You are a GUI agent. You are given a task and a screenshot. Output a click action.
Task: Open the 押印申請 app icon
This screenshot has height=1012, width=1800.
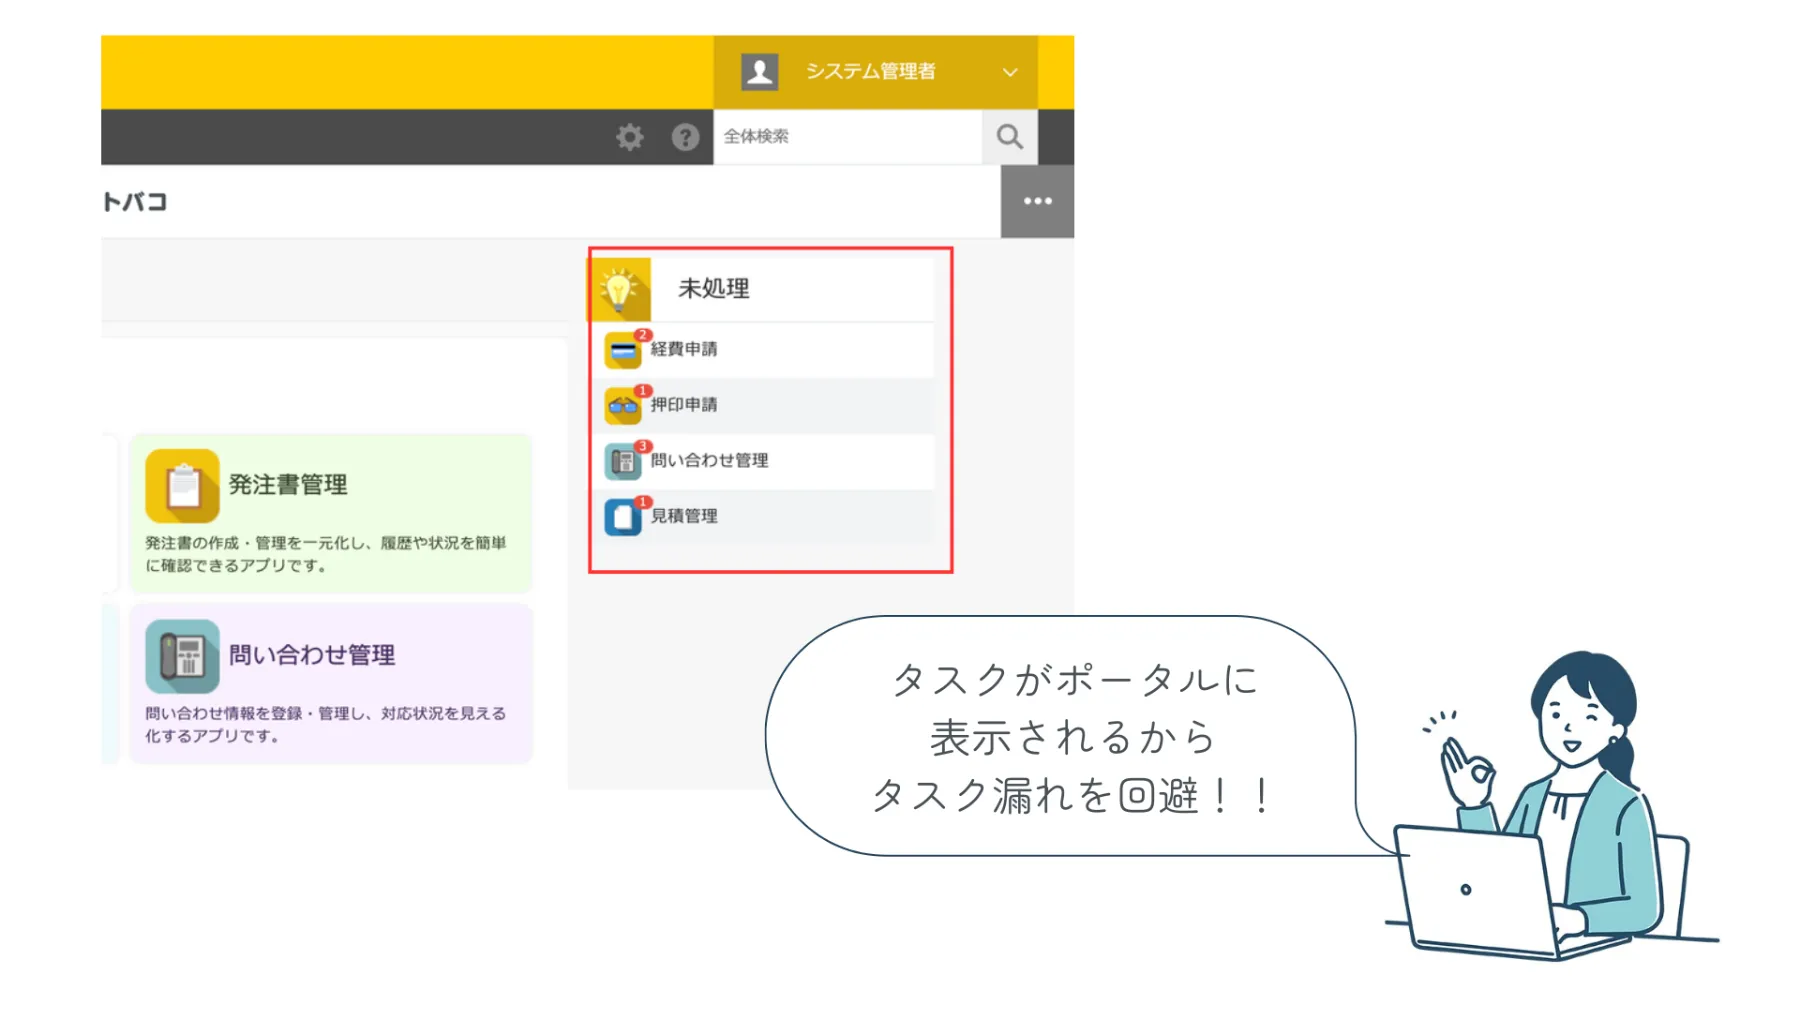click(622, 405)
